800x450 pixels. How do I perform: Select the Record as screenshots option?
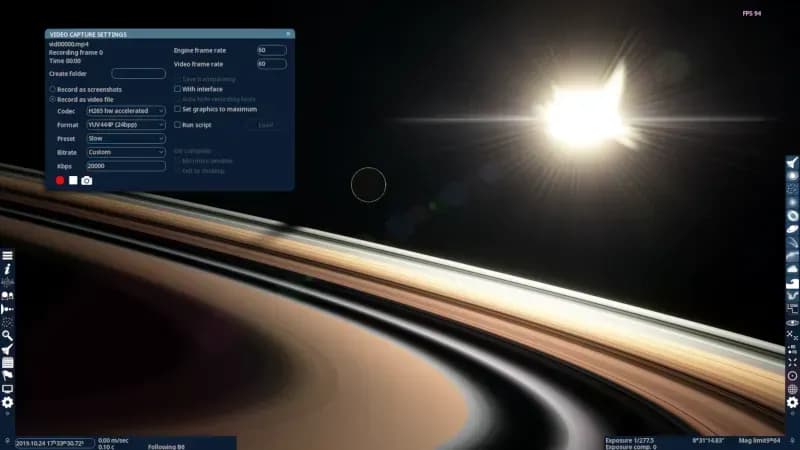click(x=53, y=89)
